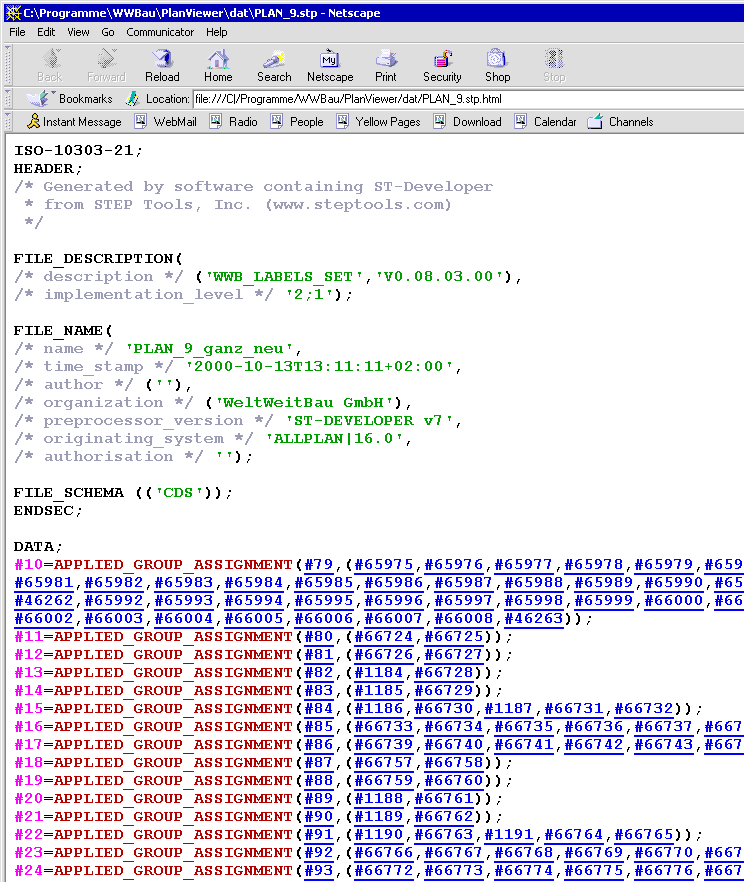Viewport: 744px width, 882px height.
Task: Open WebMail from personal toolbar
Action: (x=166, y=122)
